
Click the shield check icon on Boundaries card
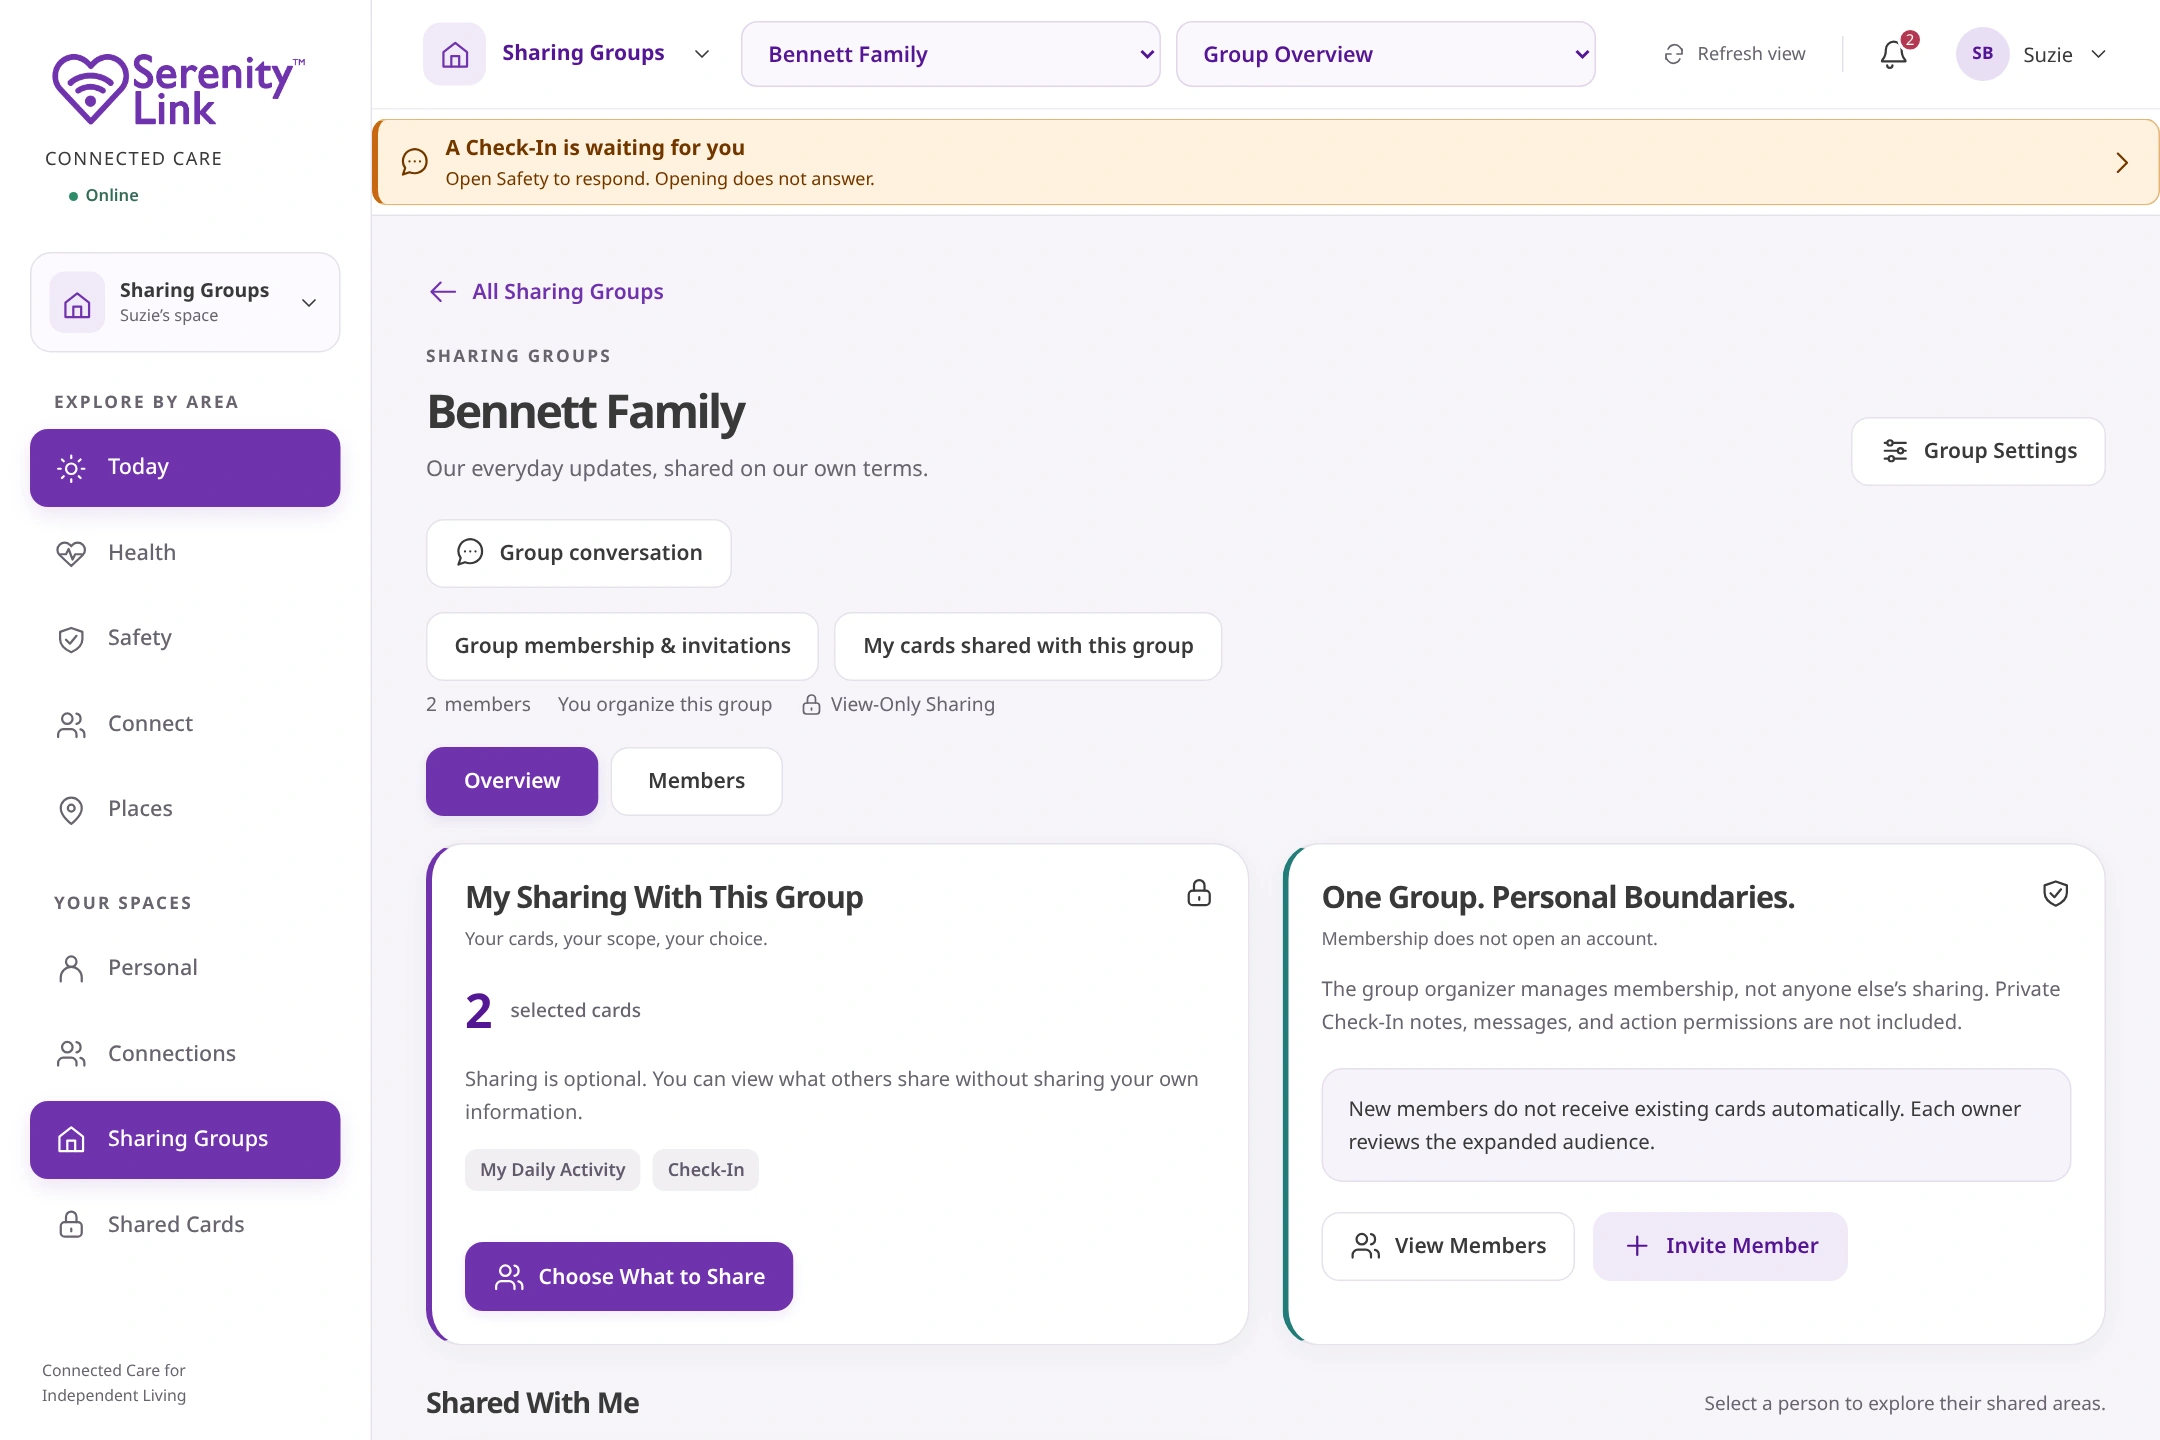[x=2055, y=893]
